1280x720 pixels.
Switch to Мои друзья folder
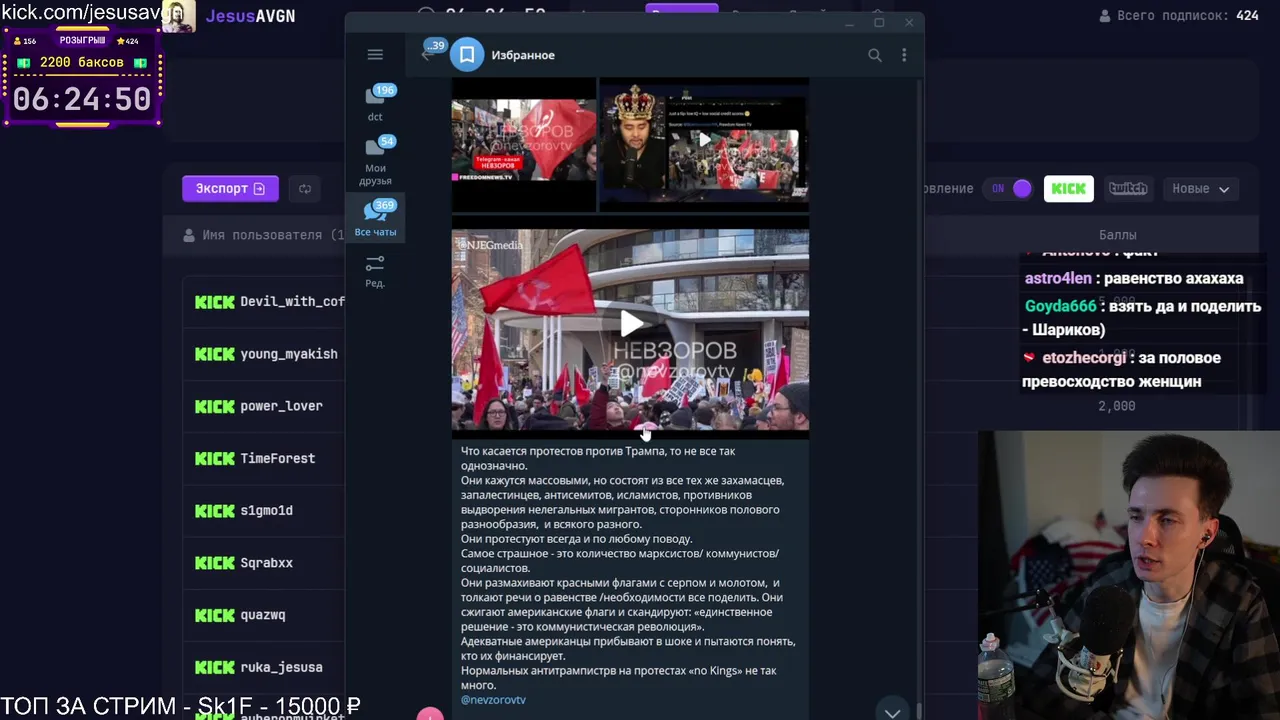(375, 161)
